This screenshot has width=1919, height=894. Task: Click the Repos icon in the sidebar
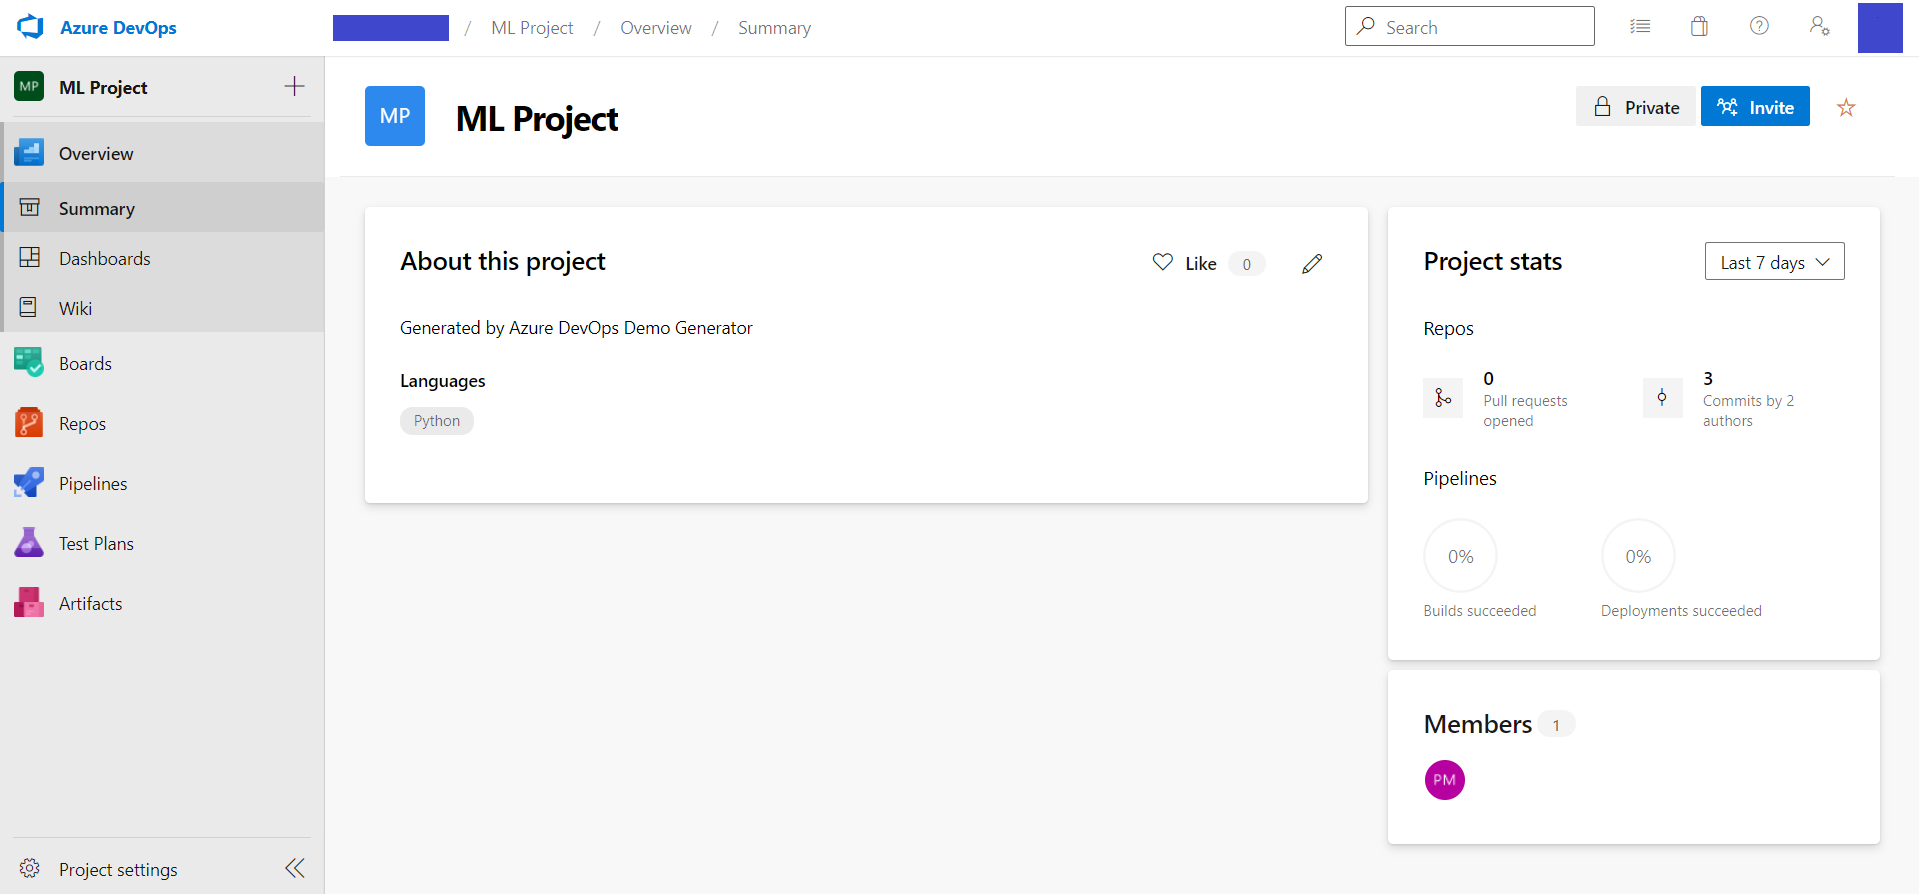(29, 423)
